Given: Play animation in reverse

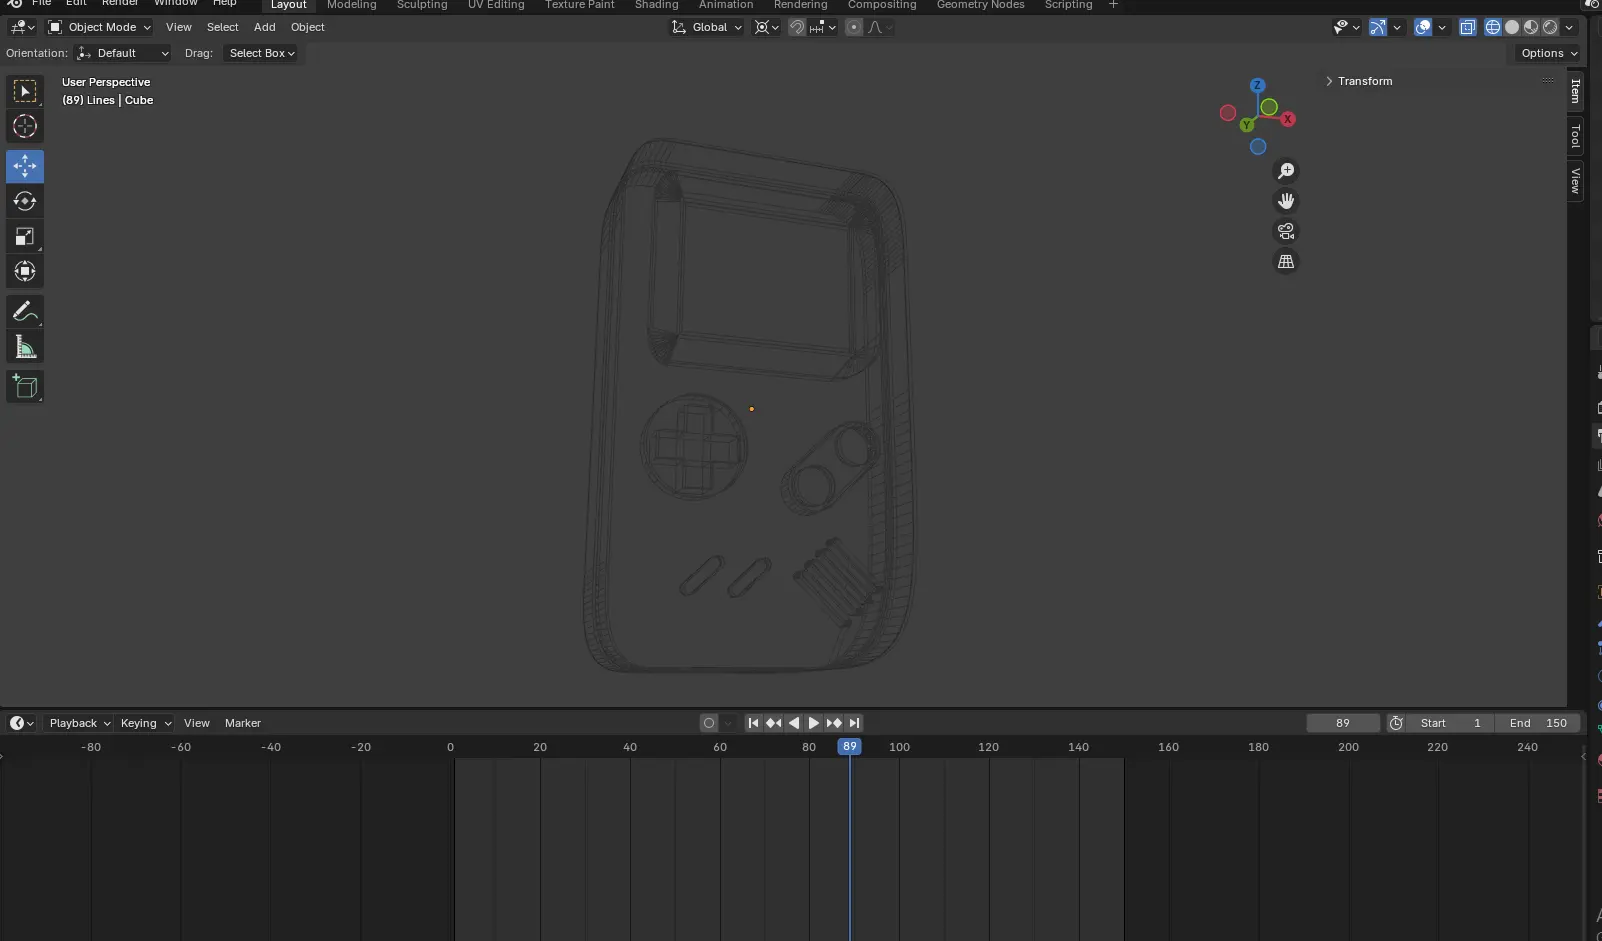Looking at the screenshot, I should [x=794, y=723].
